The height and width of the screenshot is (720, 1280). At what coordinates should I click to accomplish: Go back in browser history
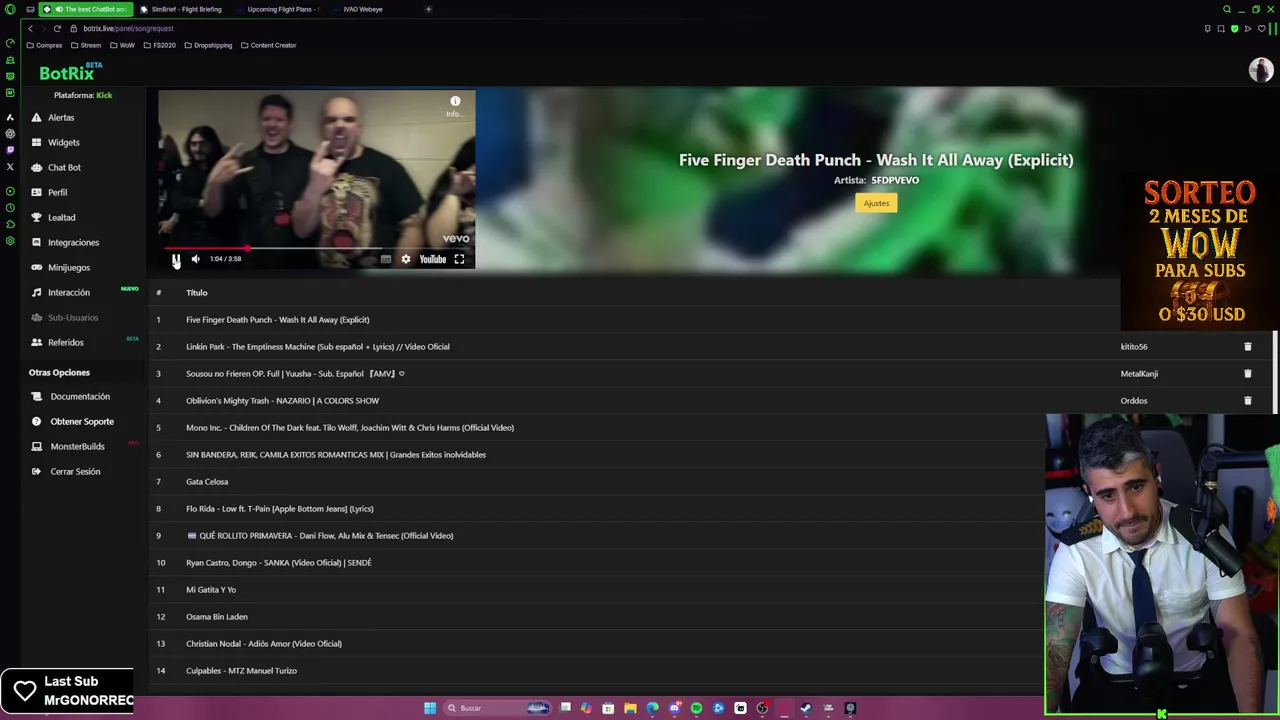[30, 28]
